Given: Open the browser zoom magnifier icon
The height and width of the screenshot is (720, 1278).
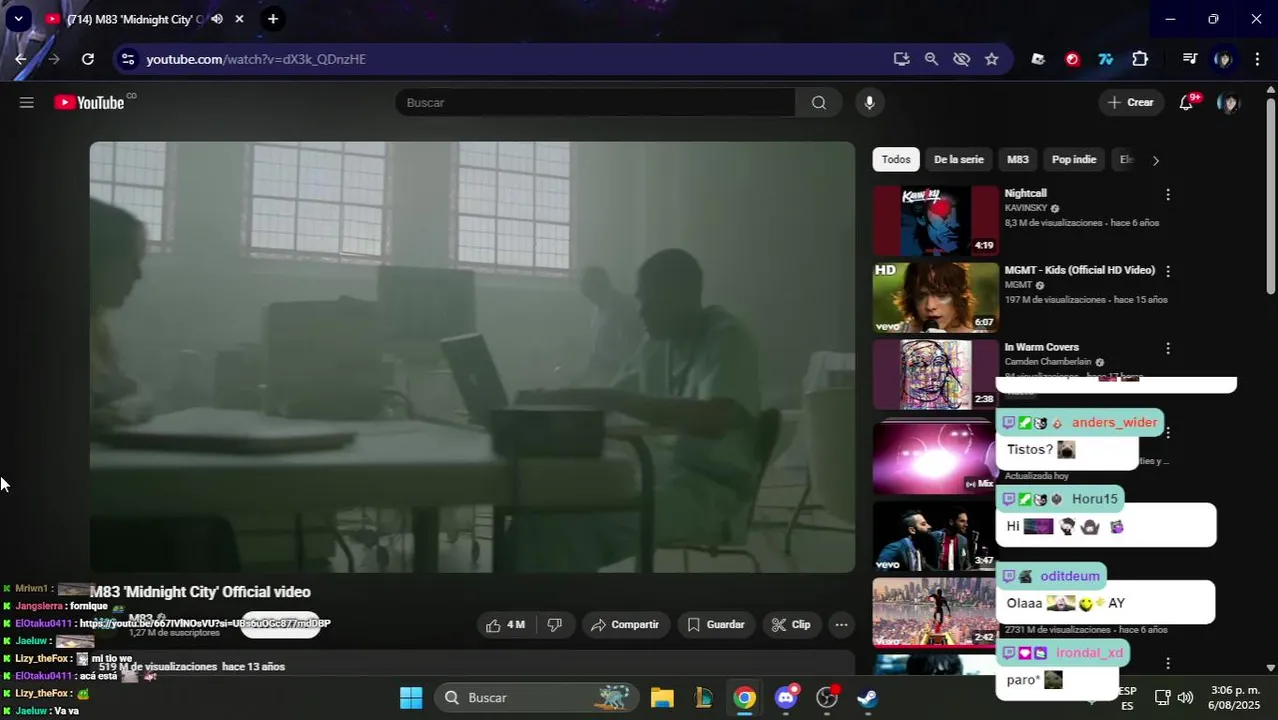Looking at the screenshot, I should (931, 59).
